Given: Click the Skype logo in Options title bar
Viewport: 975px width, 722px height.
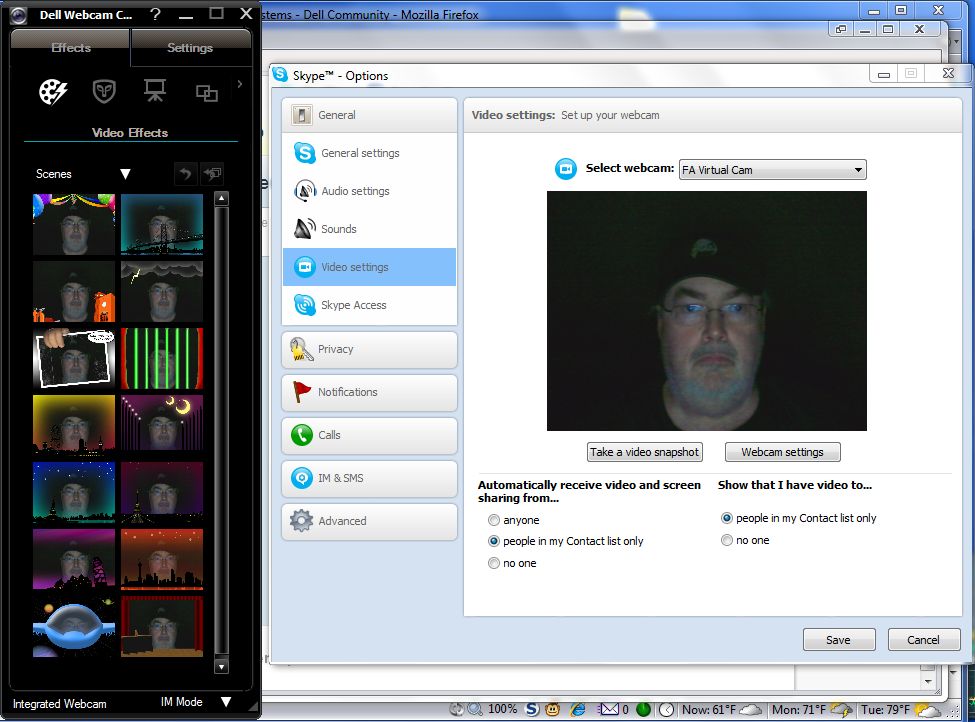Looking at the screenshot, I should pyautogui.click(x=280, y=75).
